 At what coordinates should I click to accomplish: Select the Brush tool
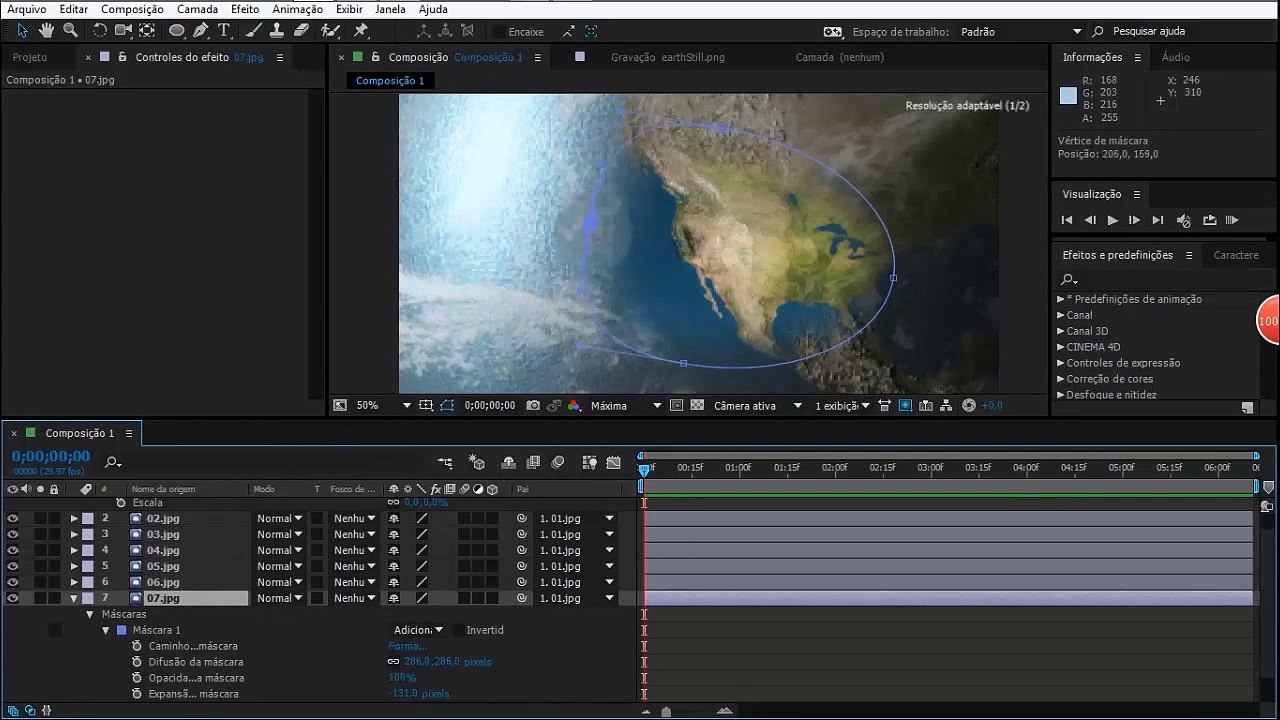(x=254, y=31)
